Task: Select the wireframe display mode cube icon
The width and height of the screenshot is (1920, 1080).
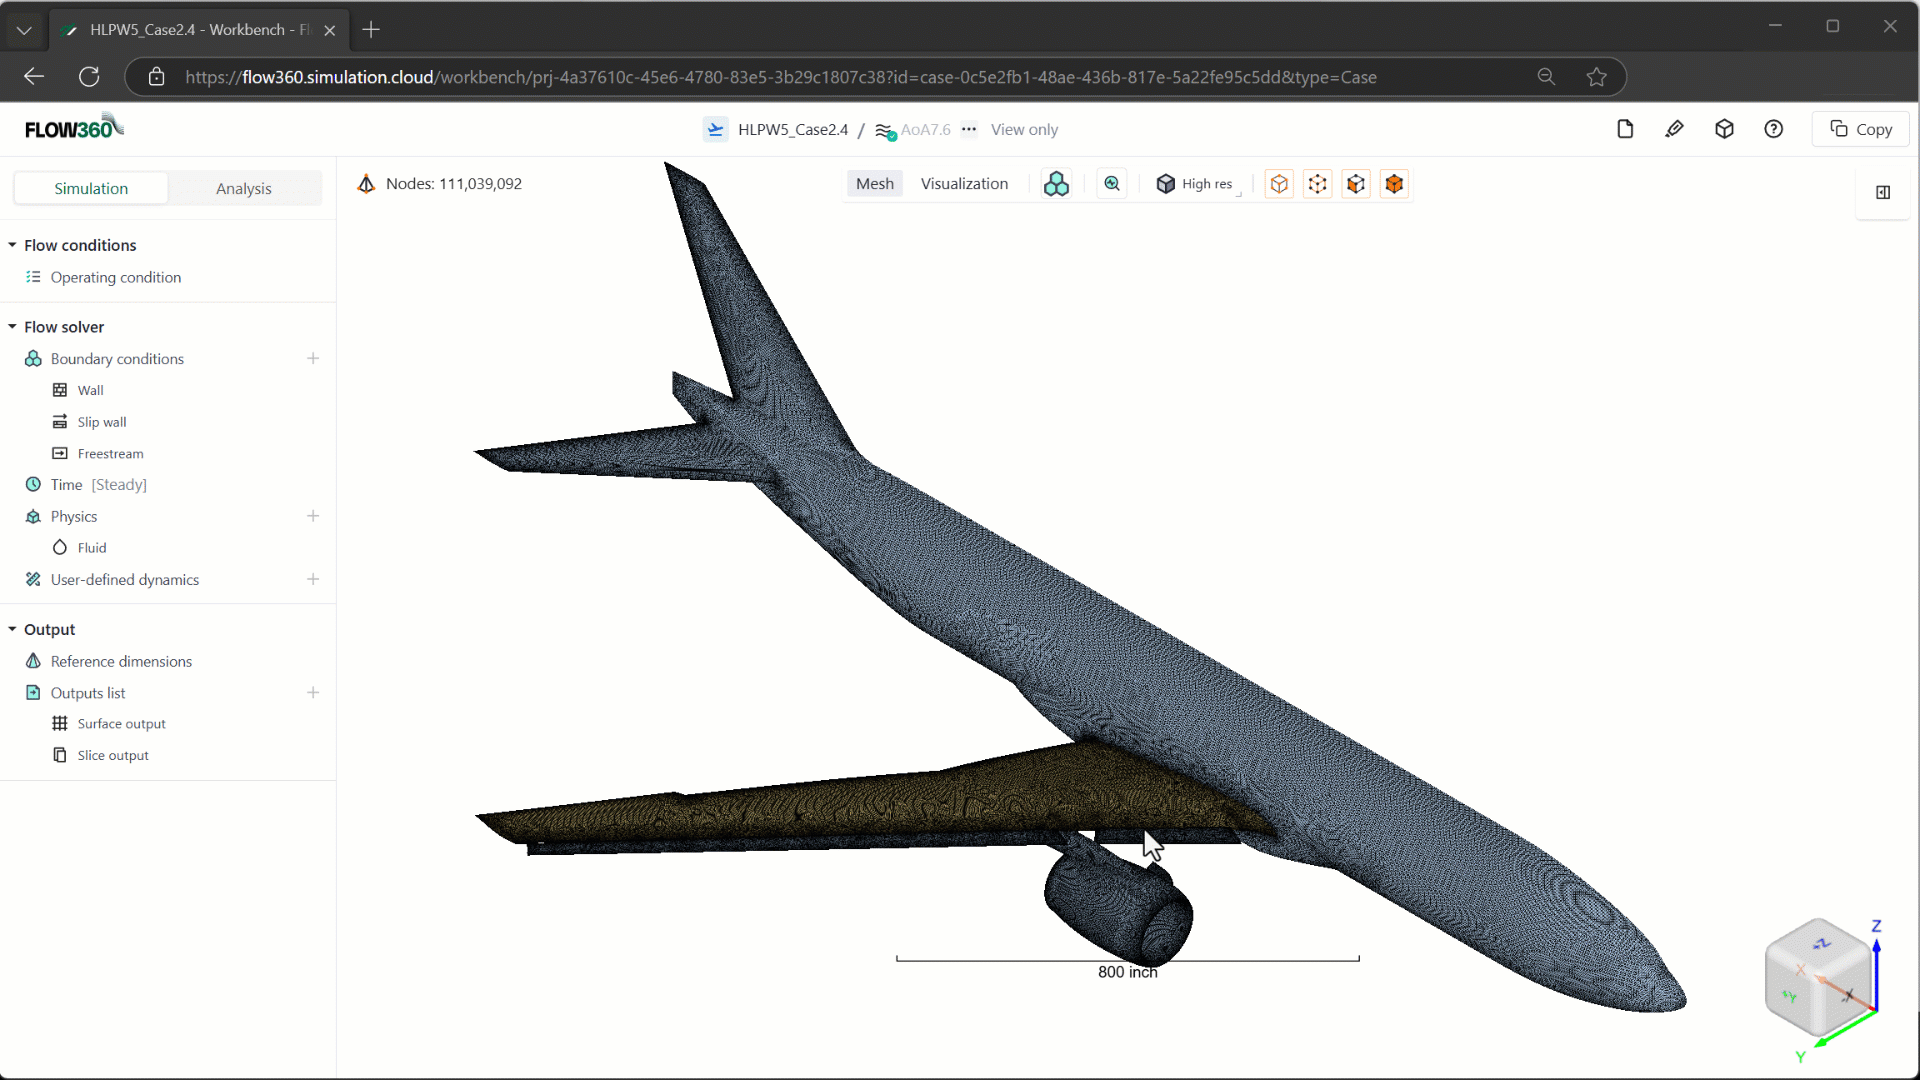Action: pos(1279,184)
